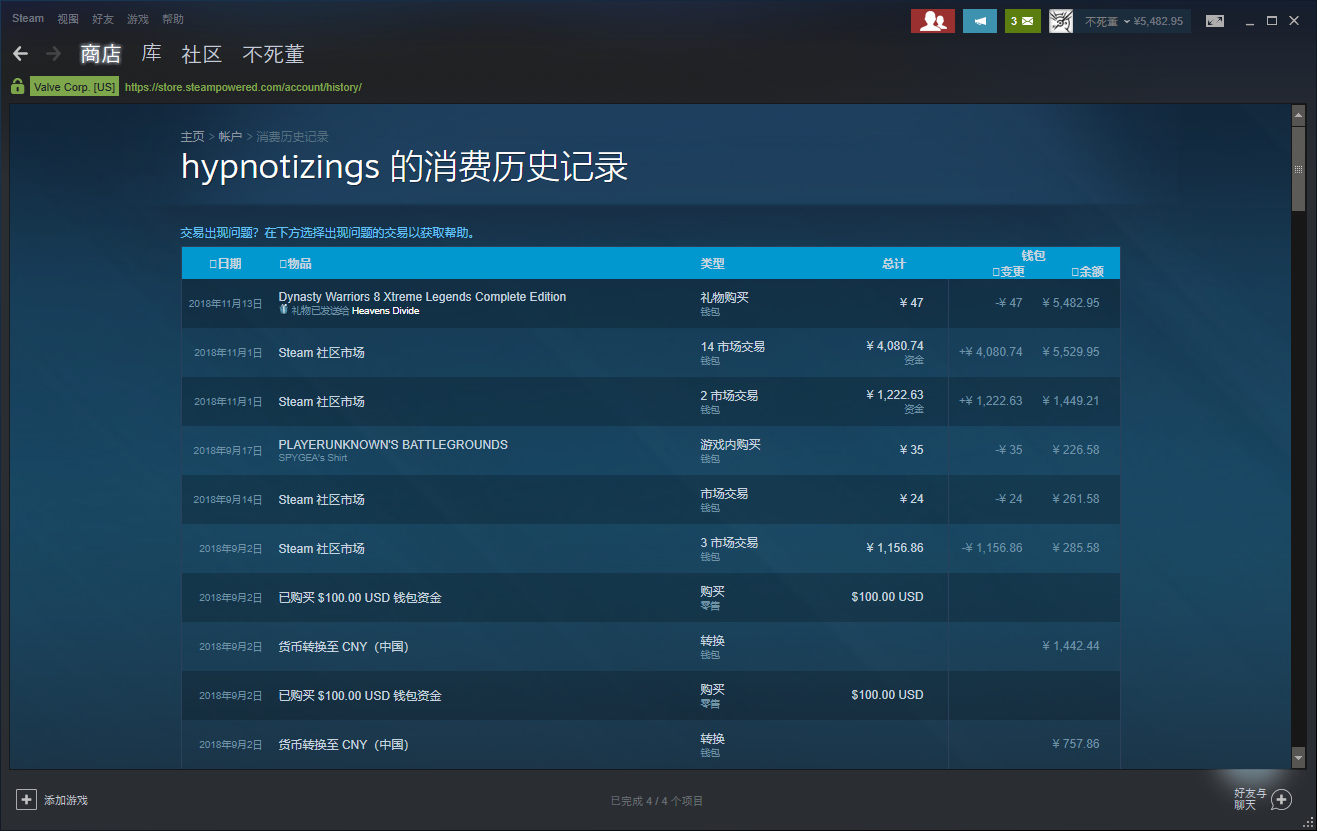This screenshot has width=1317, height=831.
Task: Switch to the 库 tab
Action: pyautogui.click(x=151, y=54)
